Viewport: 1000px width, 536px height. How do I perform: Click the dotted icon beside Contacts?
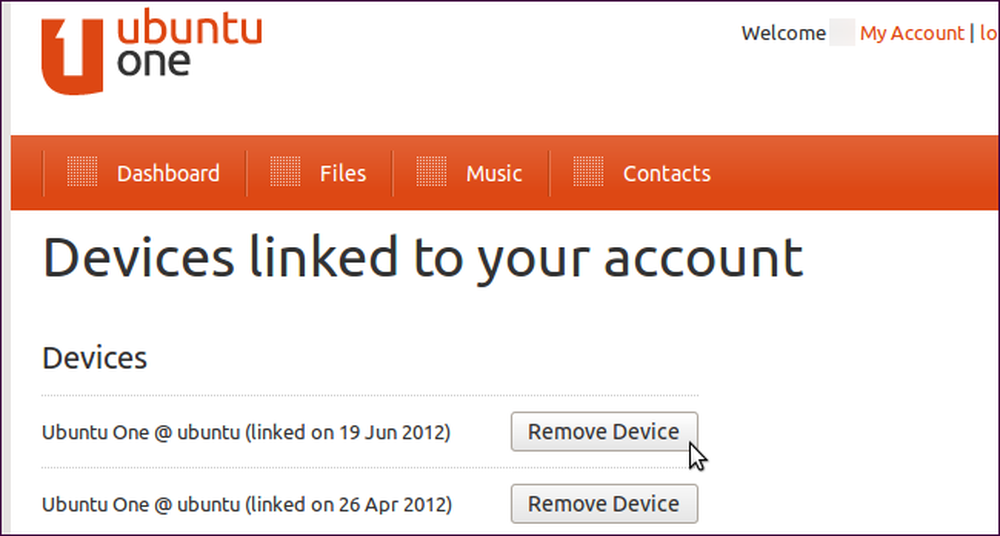[x=588, y=171]
